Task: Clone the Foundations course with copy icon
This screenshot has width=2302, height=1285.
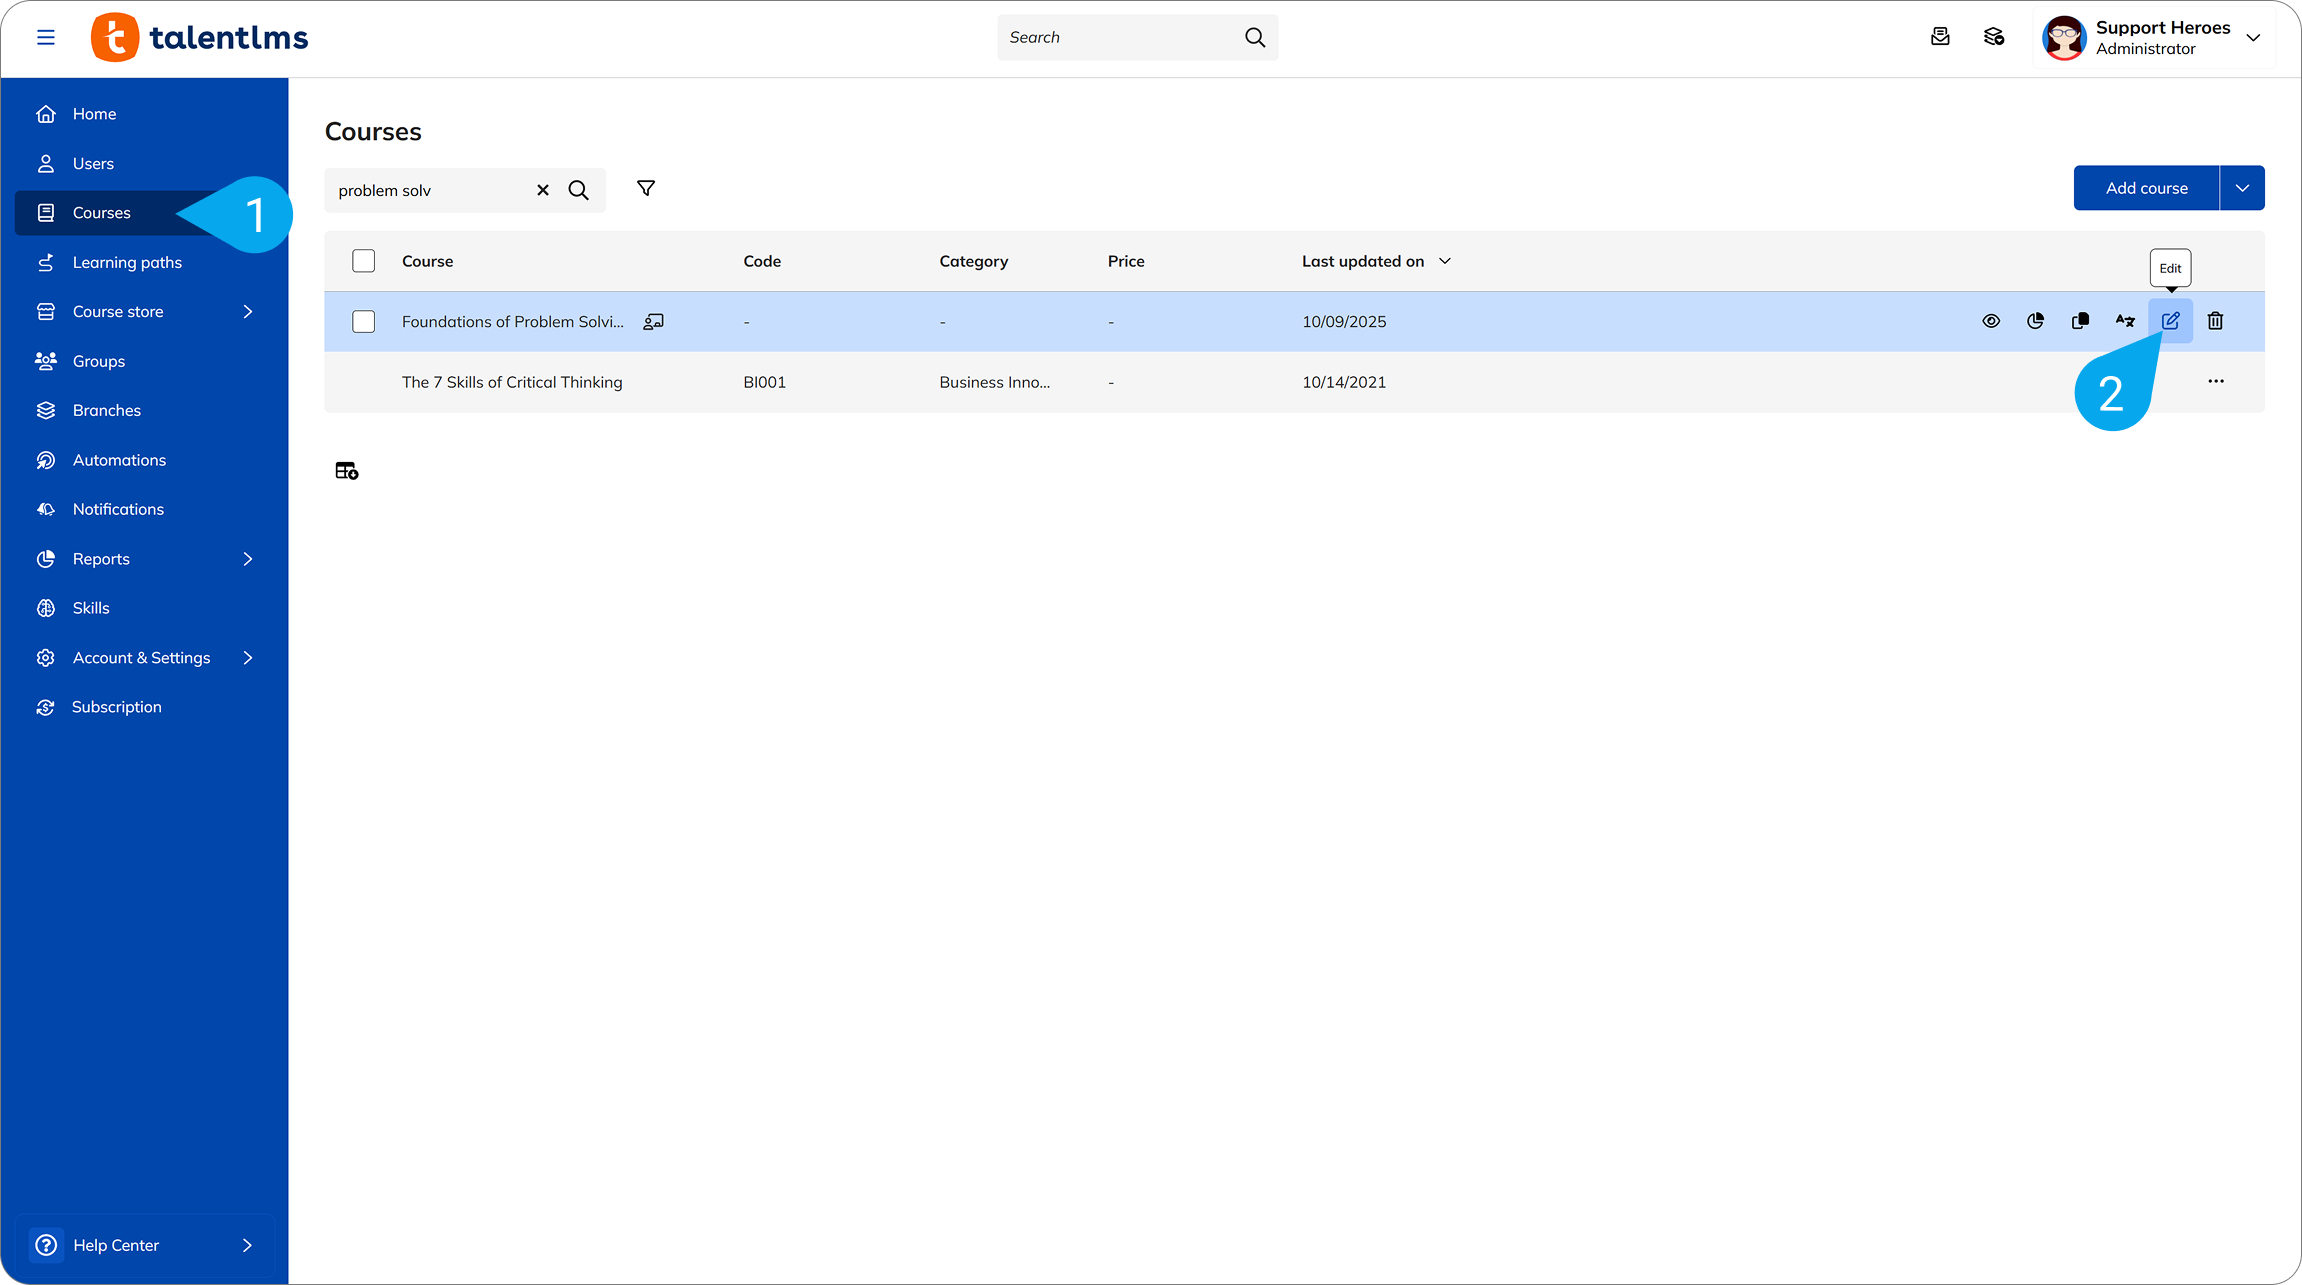Action: tap(2080, 321)
